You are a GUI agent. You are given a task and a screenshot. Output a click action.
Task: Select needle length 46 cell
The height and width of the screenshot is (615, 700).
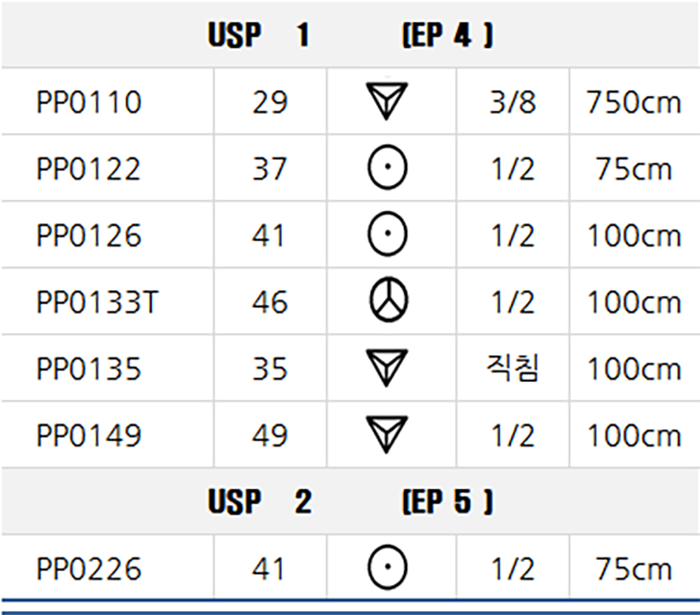tap(270, 302)
